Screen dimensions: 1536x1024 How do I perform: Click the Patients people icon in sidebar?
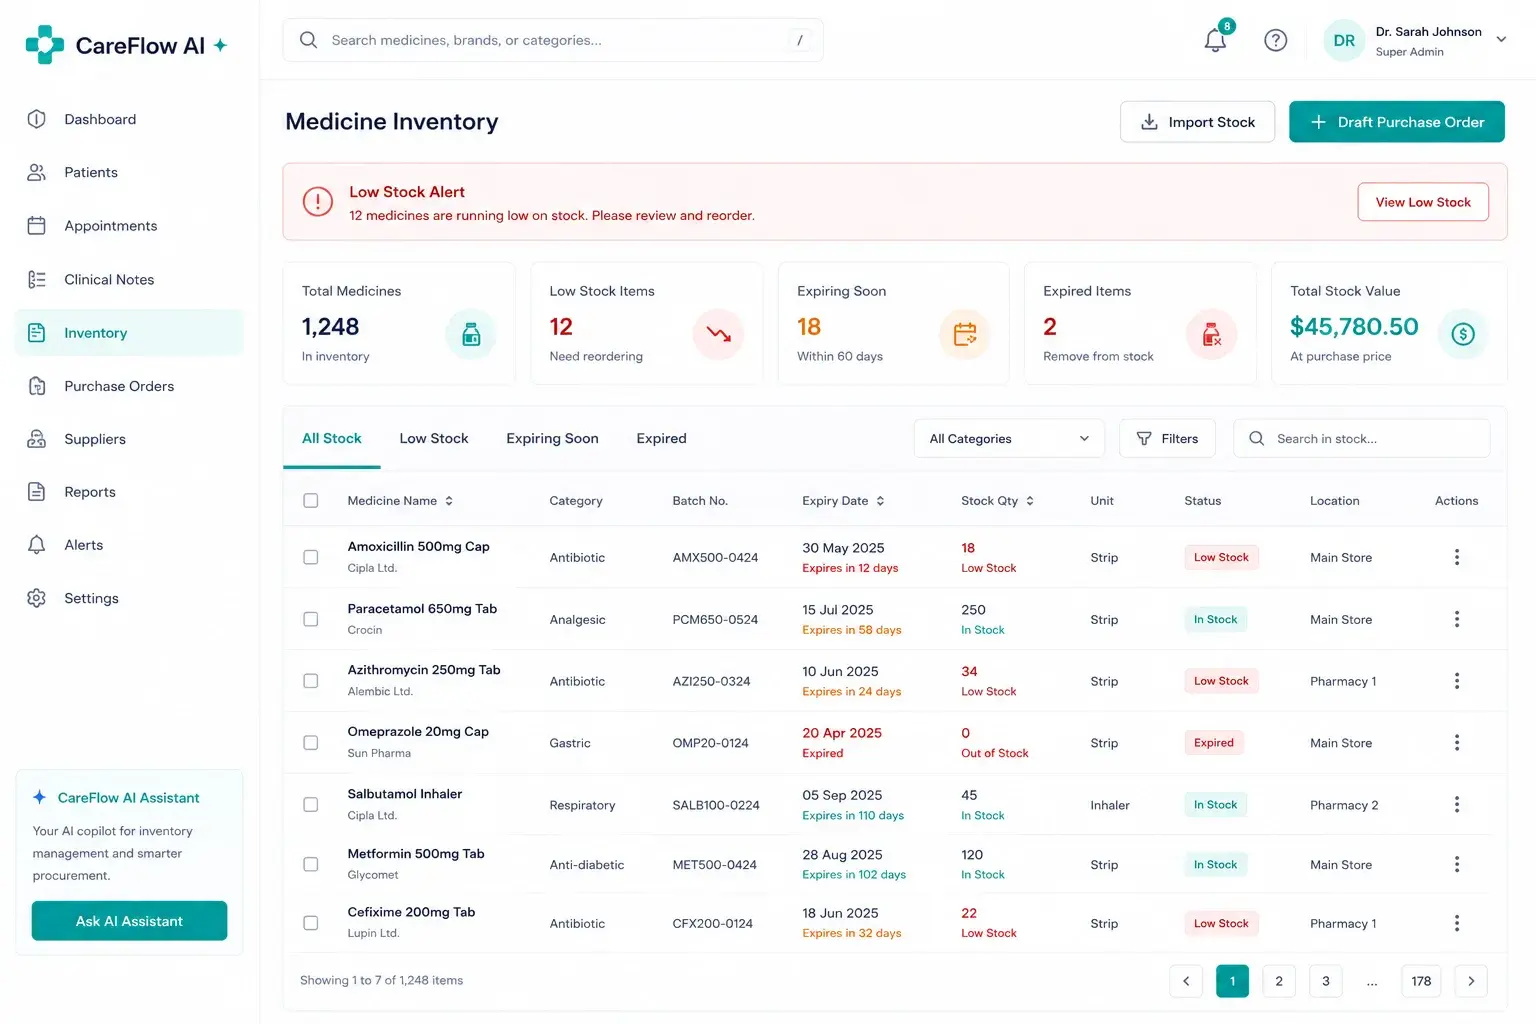[x=37, y=172]
